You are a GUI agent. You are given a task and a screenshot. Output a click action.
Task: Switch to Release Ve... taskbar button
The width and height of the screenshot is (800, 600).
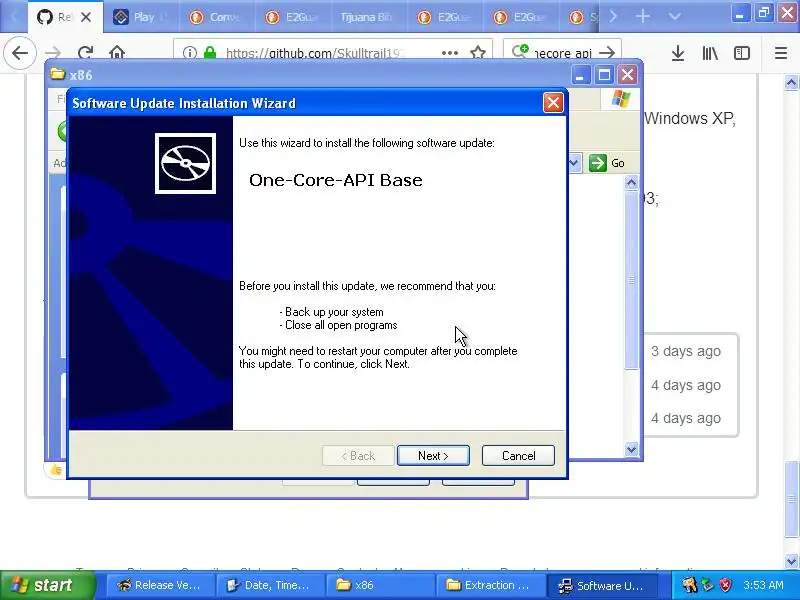click(160, 585)
